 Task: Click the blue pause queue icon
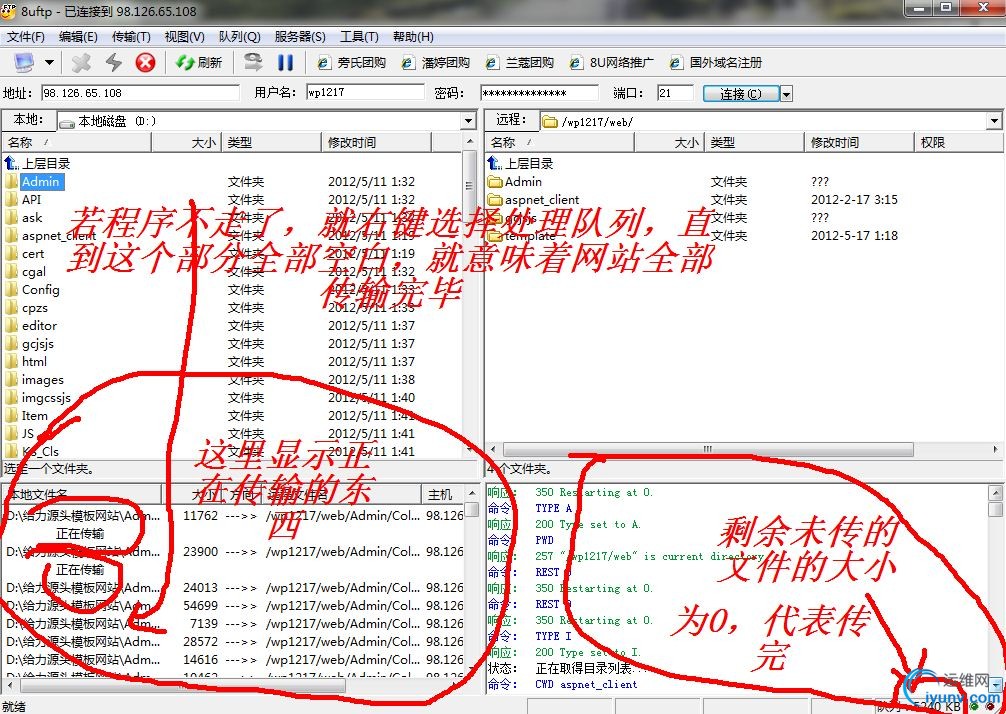click(x=286, y=62)
